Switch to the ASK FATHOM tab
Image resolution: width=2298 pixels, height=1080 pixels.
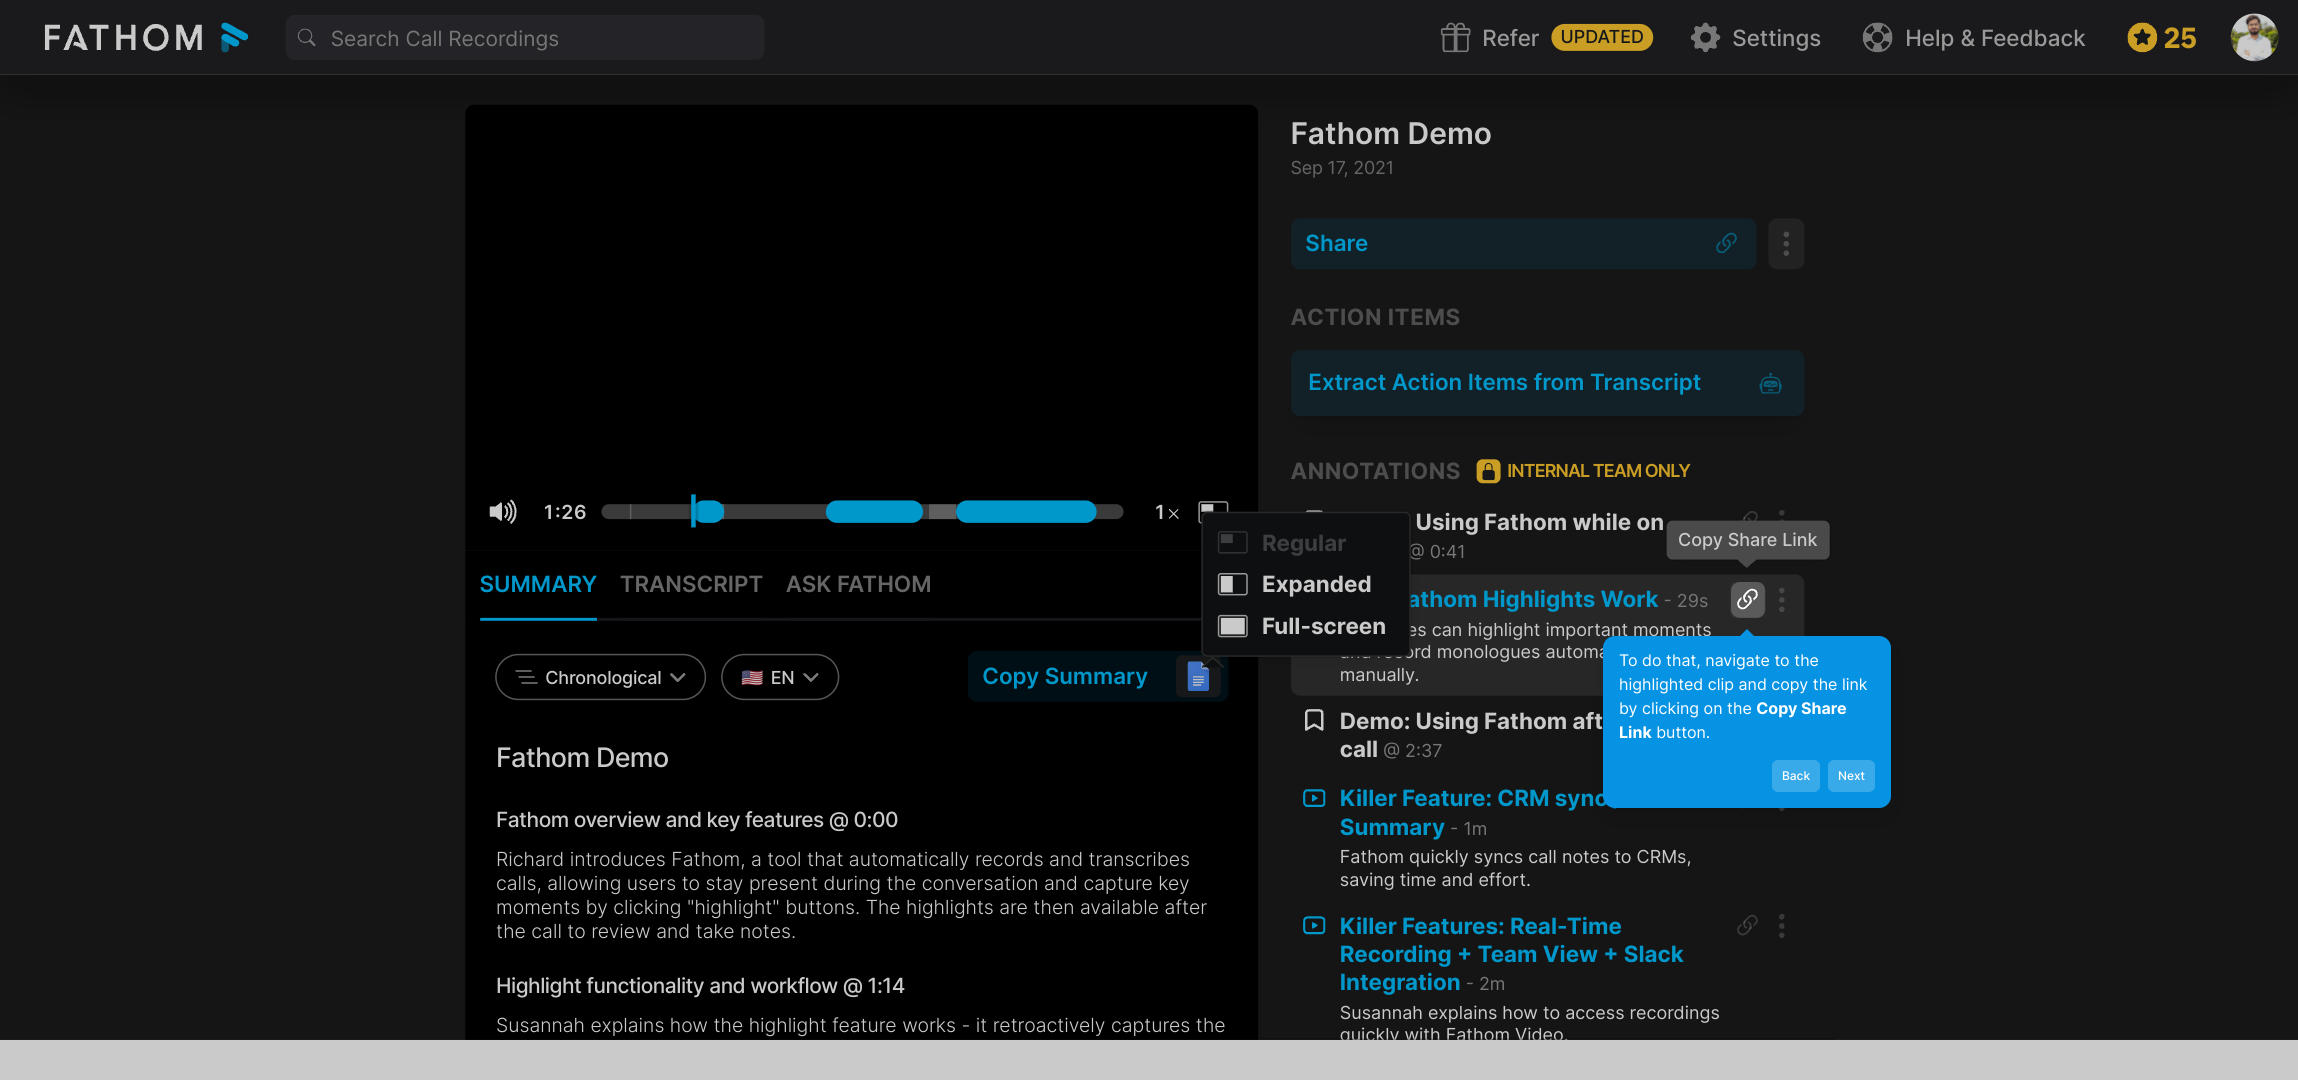pos(858,584)
